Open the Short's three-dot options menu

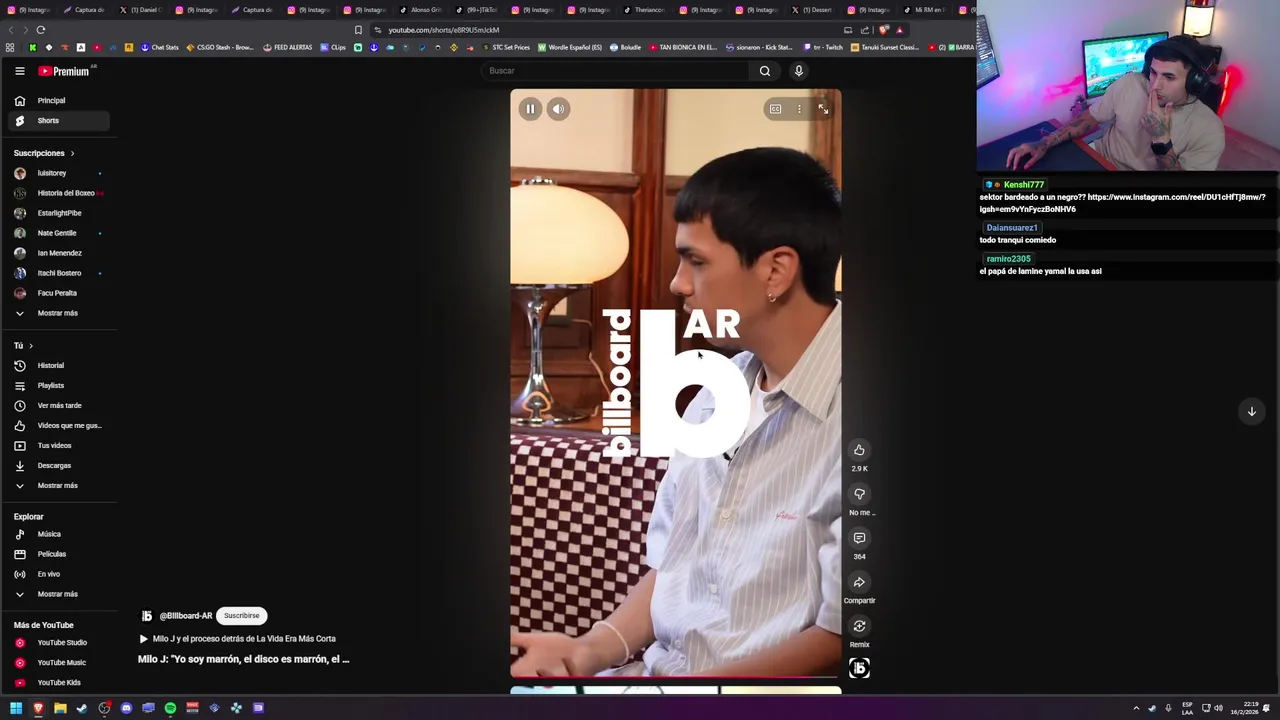(x=799, y=109)
